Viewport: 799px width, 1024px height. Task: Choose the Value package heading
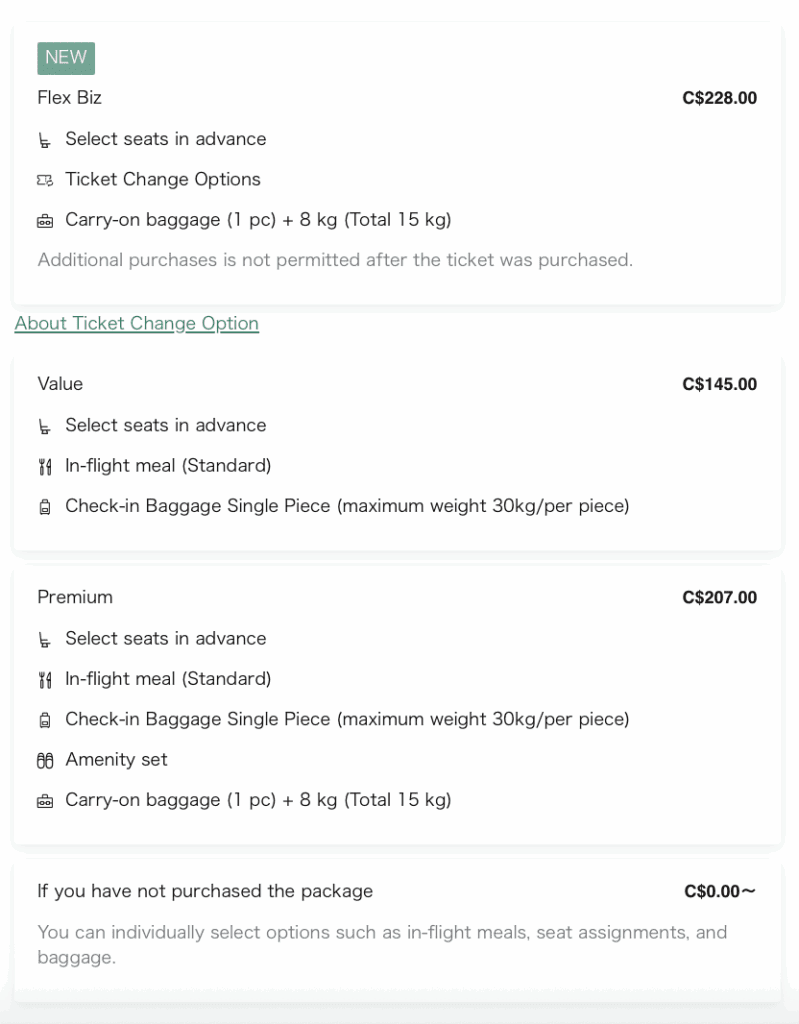[60, 384]
